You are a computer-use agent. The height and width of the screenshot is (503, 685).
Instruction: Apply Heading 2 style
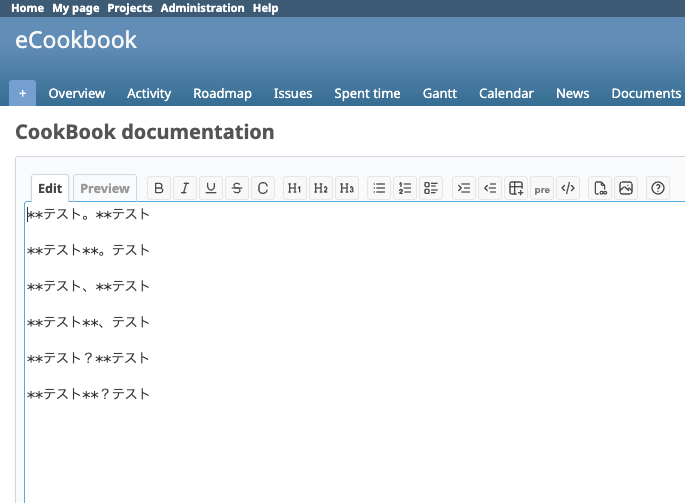pyautogui.click(x=321, y=188)
